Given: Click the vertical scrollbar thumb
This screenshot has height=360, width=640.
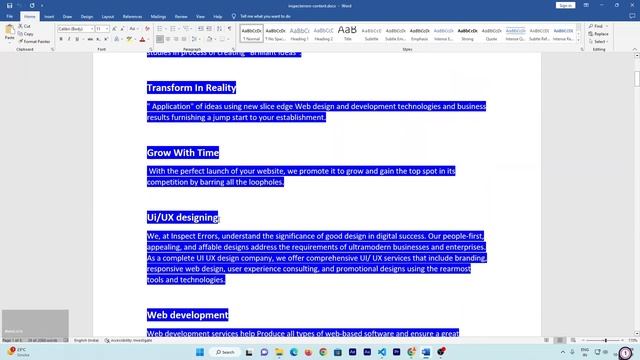Looking at the screenshot, I should coord(637,78).
